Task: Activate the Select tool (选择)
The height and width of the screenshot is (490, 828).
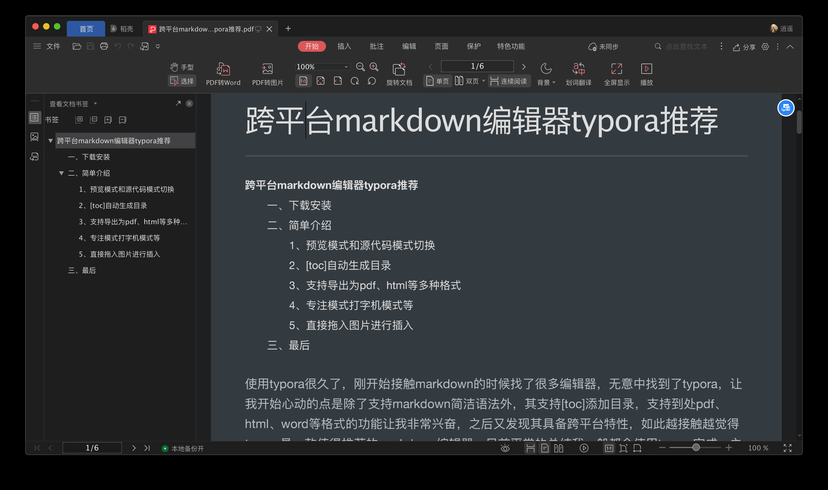Action: (182, 81)
